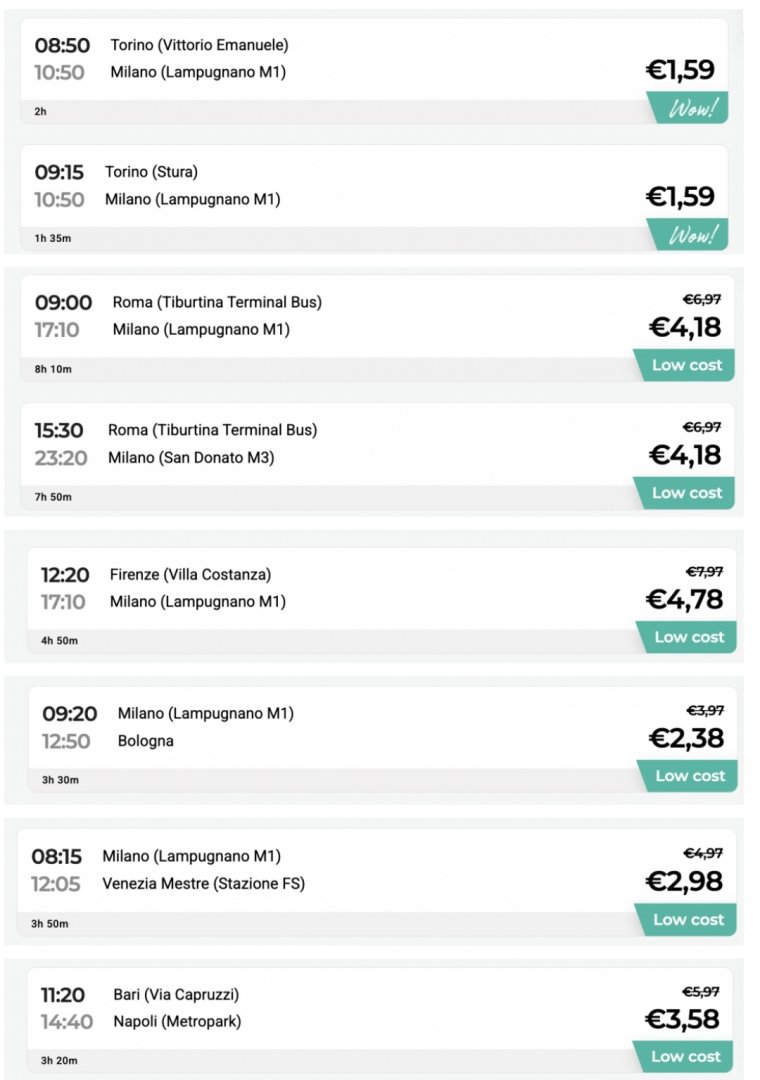Open the Torino (Stura) departure listing
The width and height of the screenshot is (760, 1080).
(151, 172)
